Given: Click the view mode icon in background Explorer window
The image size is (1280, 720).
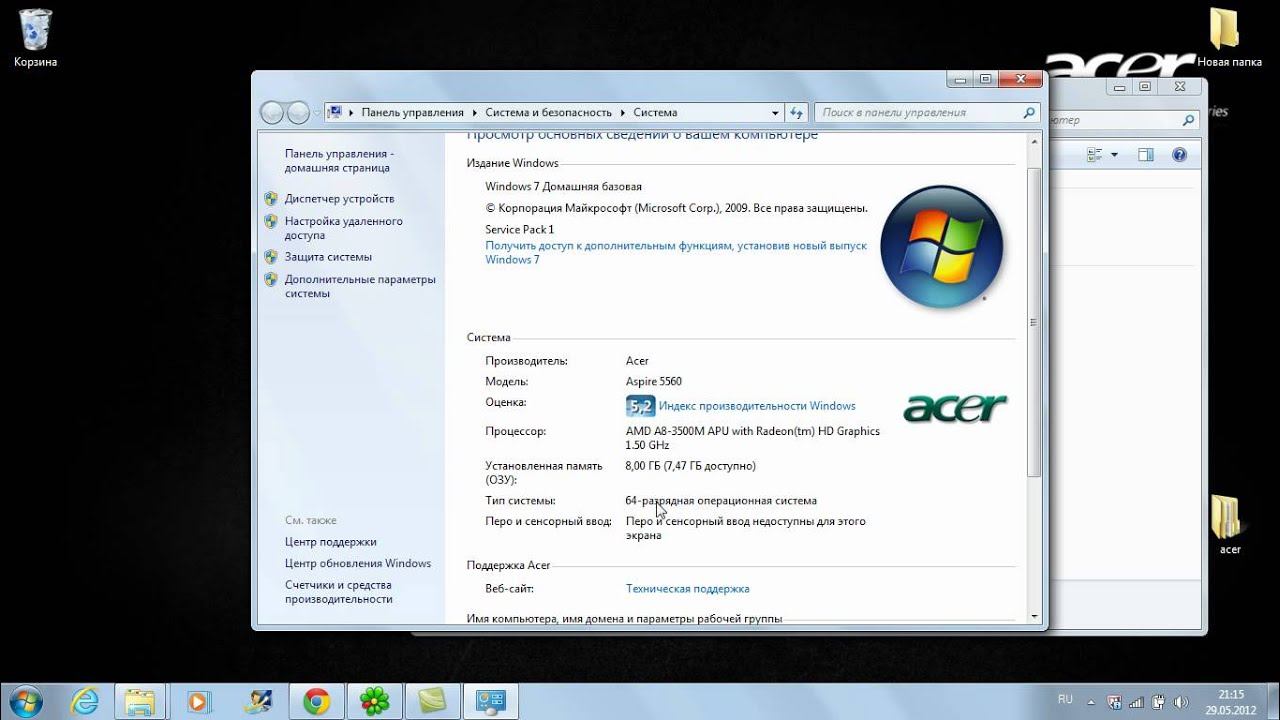Looking at the screenshot, I should click(x=1093, y=155).
